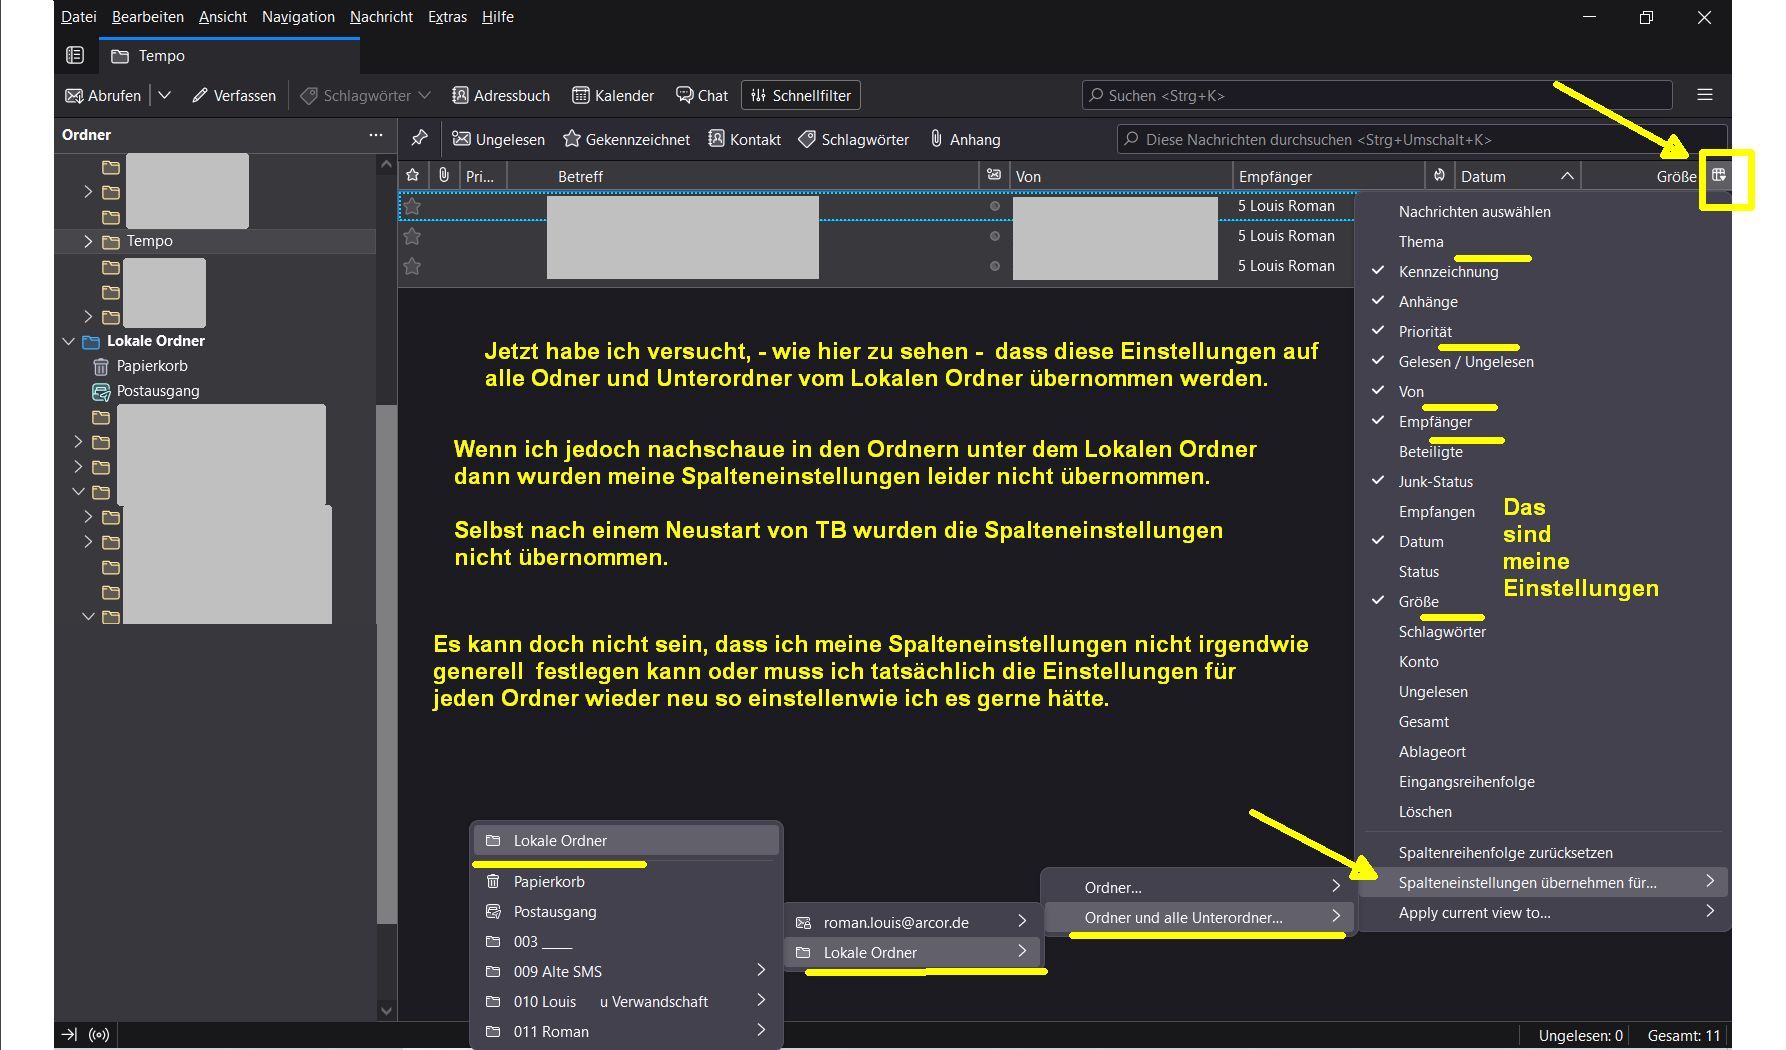The image size is (1786, 1050).
Task: Star the first message in list
Action: tap(412, 206)
